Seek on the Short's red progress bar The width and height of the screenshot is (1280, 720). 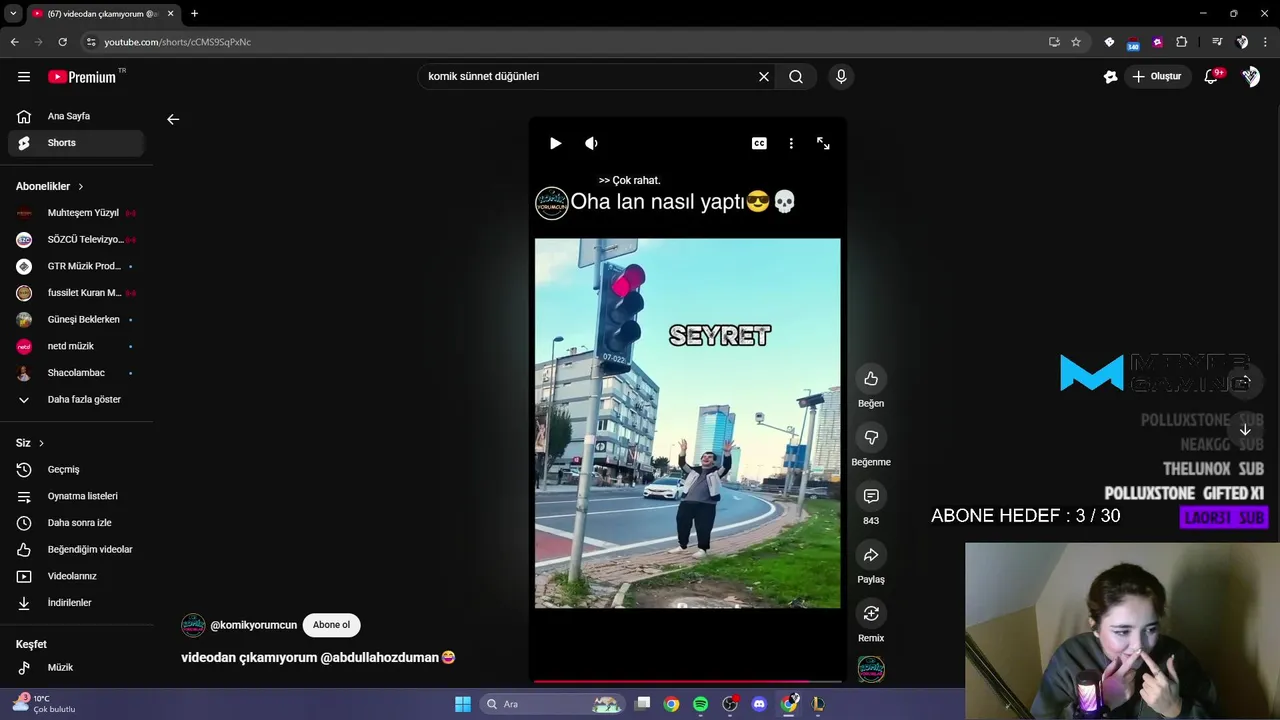coord(687,681)
